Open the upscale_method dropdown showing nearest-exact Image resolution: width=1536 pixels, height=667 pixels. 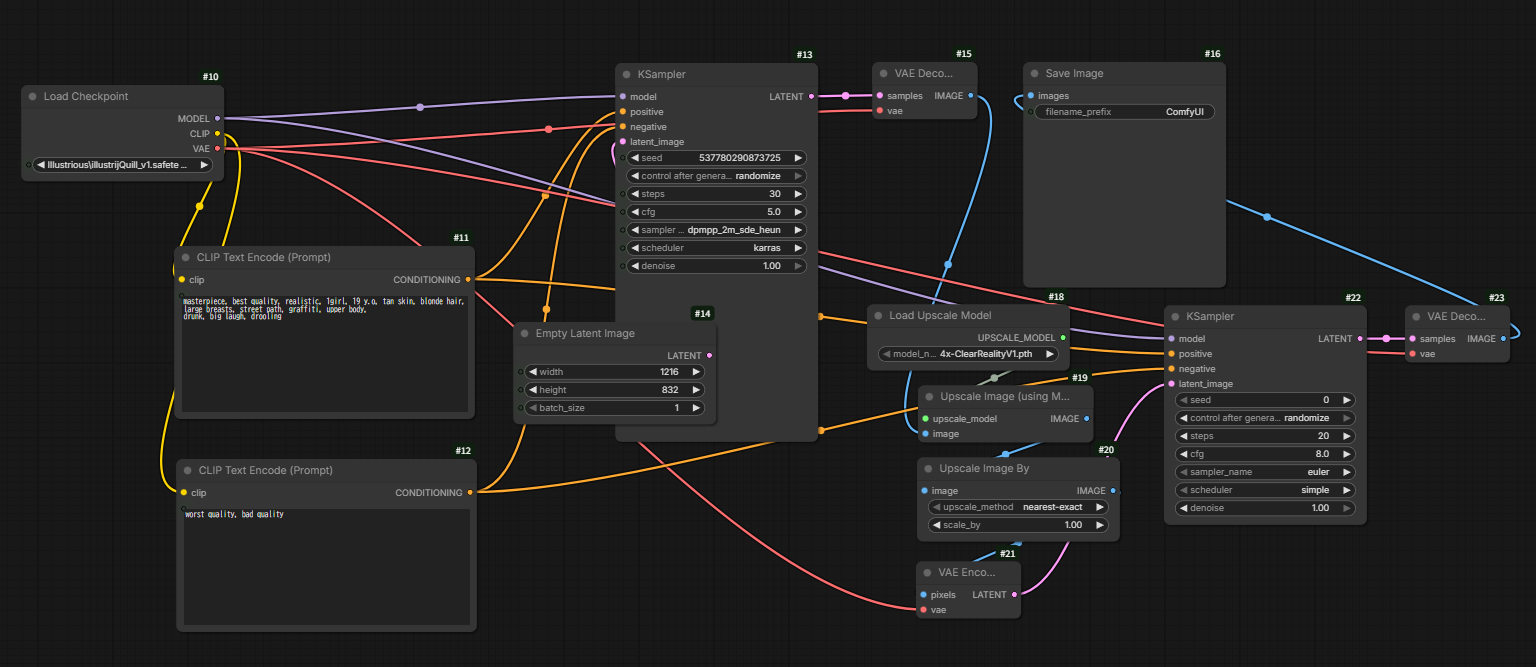(1018, 507)
